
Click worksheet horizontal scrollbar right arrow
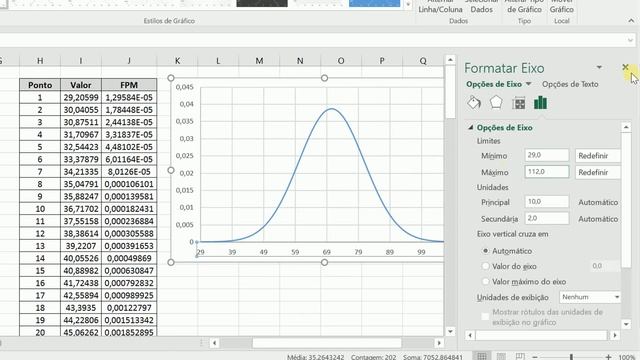(439, 343)
